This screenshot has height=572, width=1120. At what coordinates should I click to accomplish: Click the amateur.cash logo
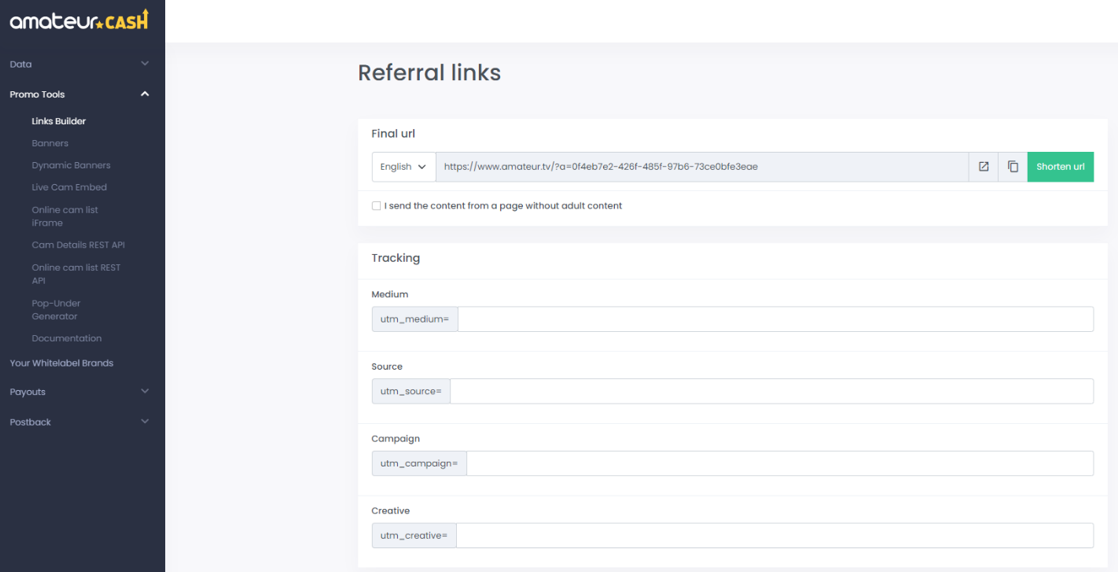(x=79, y=20)
